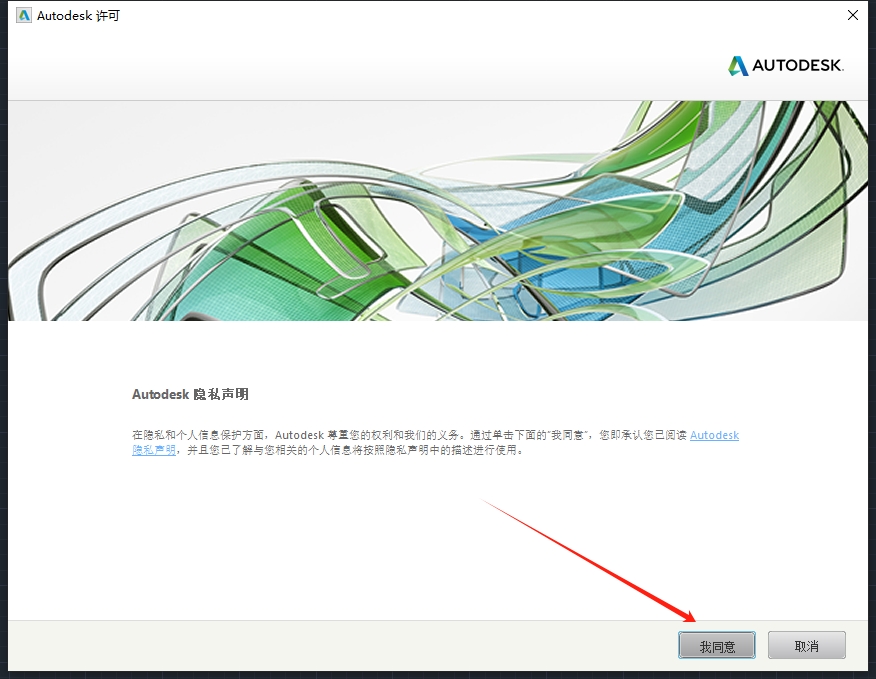Click the privacy statement paragraph text
Viewport: 876px width, 679px height.
click(400, 443)
